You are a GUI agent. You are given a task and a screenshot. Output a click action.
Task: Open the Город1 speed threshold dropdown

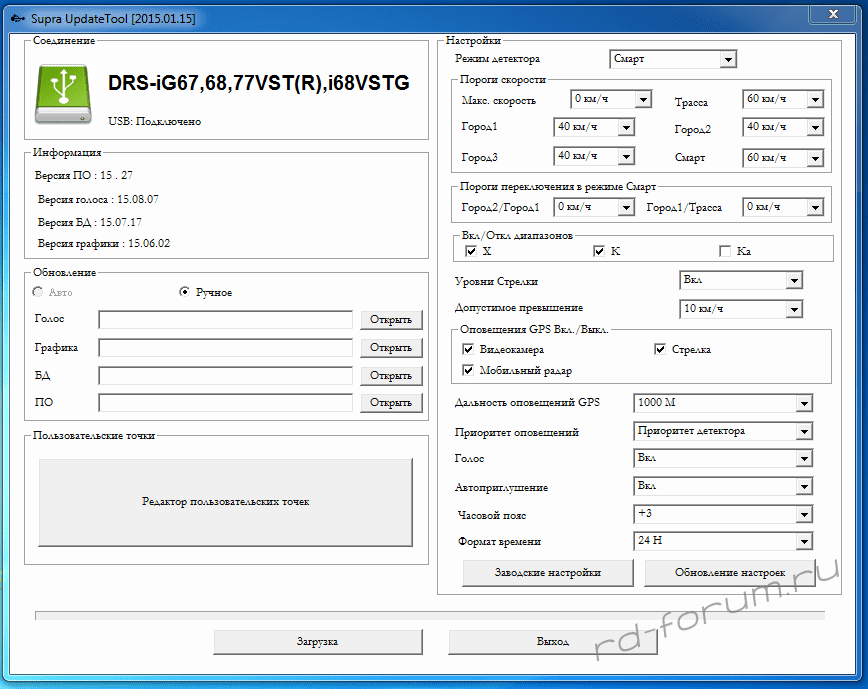[x=594, y=127]
